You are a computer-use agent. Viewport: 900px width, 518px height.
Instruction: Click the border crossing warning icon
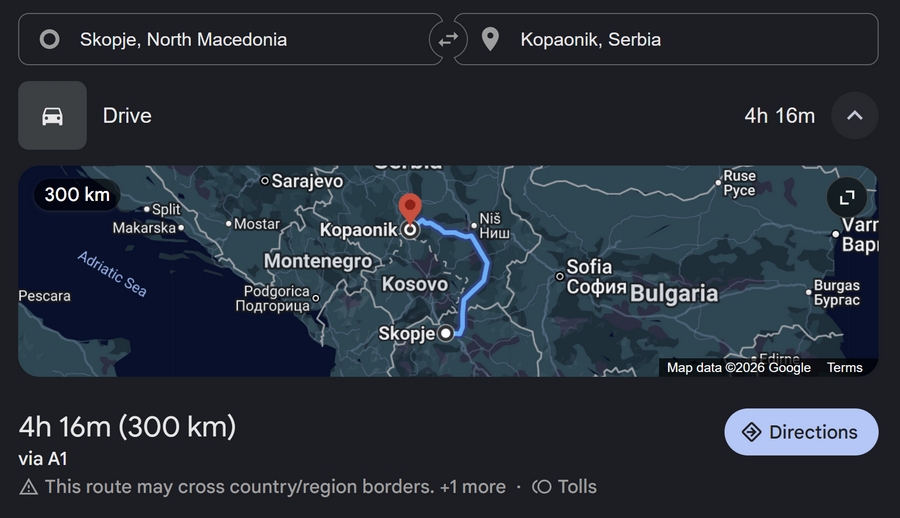click(28, 487)
